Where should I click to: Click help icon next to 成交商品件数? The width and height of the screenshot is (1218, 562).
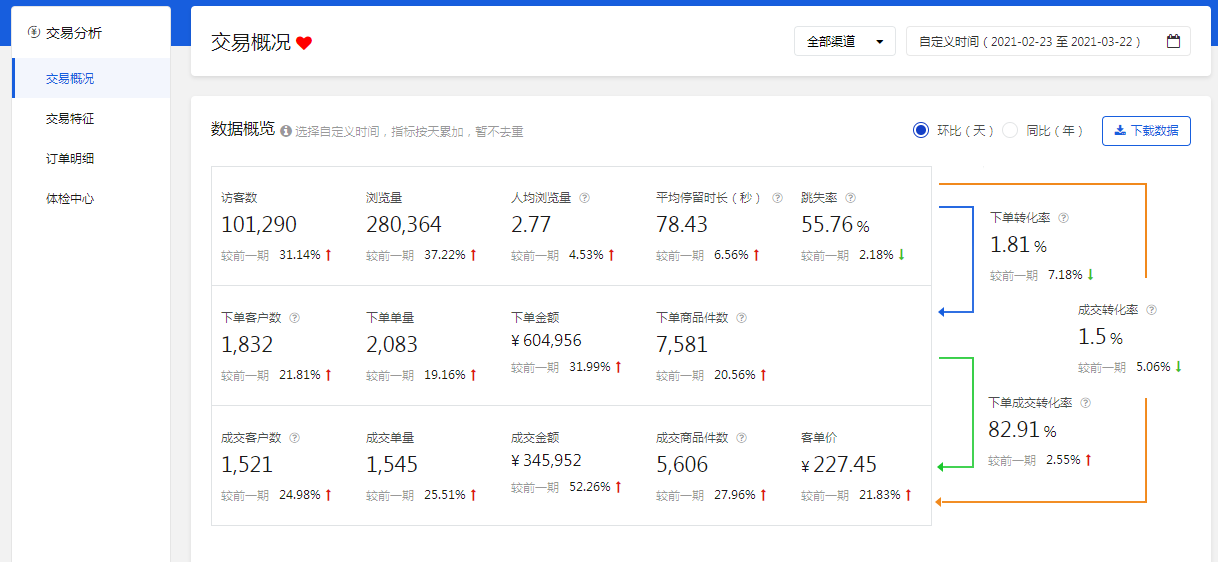741,438
